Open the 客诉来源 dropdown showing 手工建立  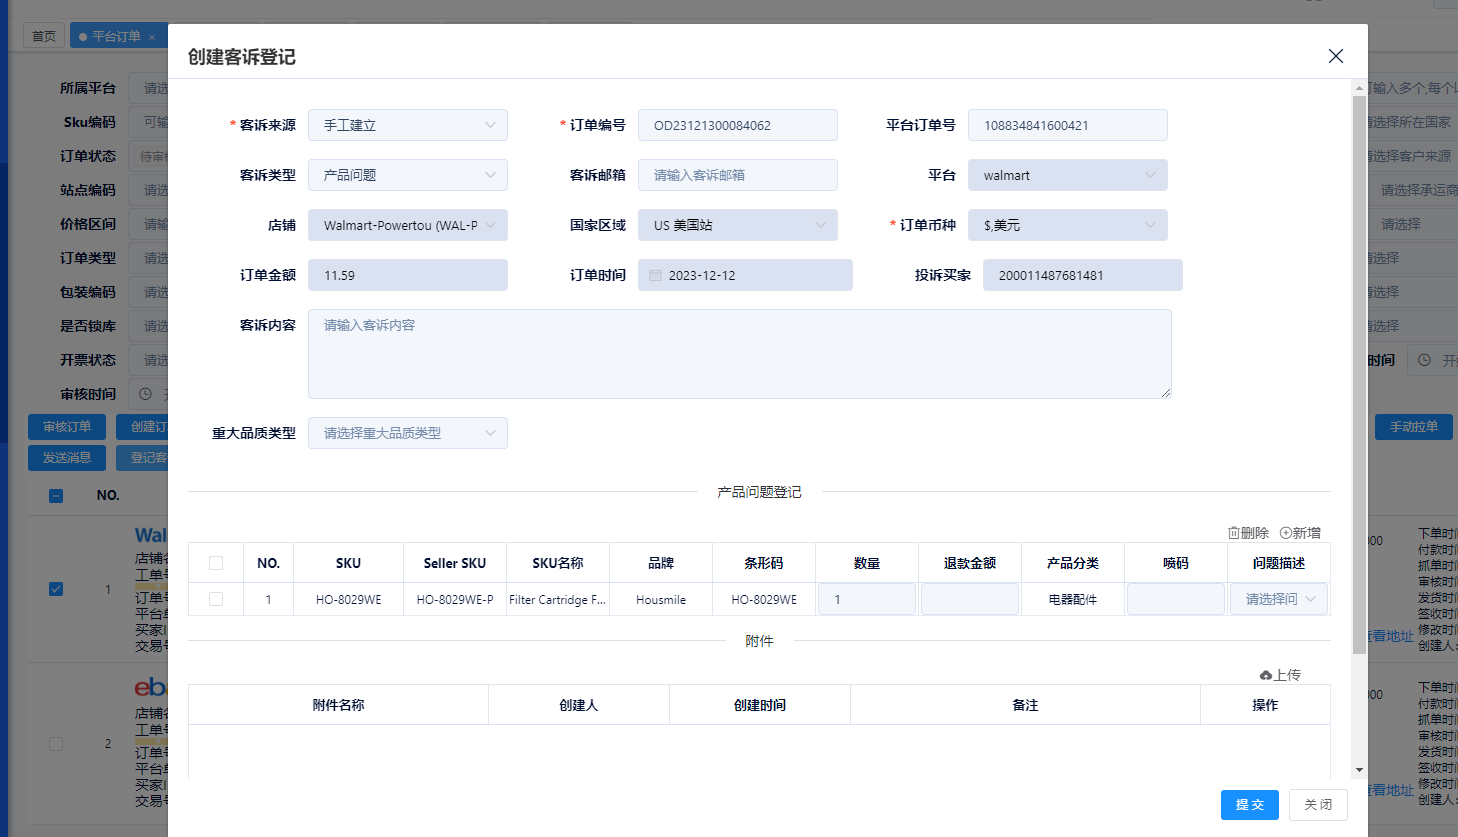coord(407,124)
